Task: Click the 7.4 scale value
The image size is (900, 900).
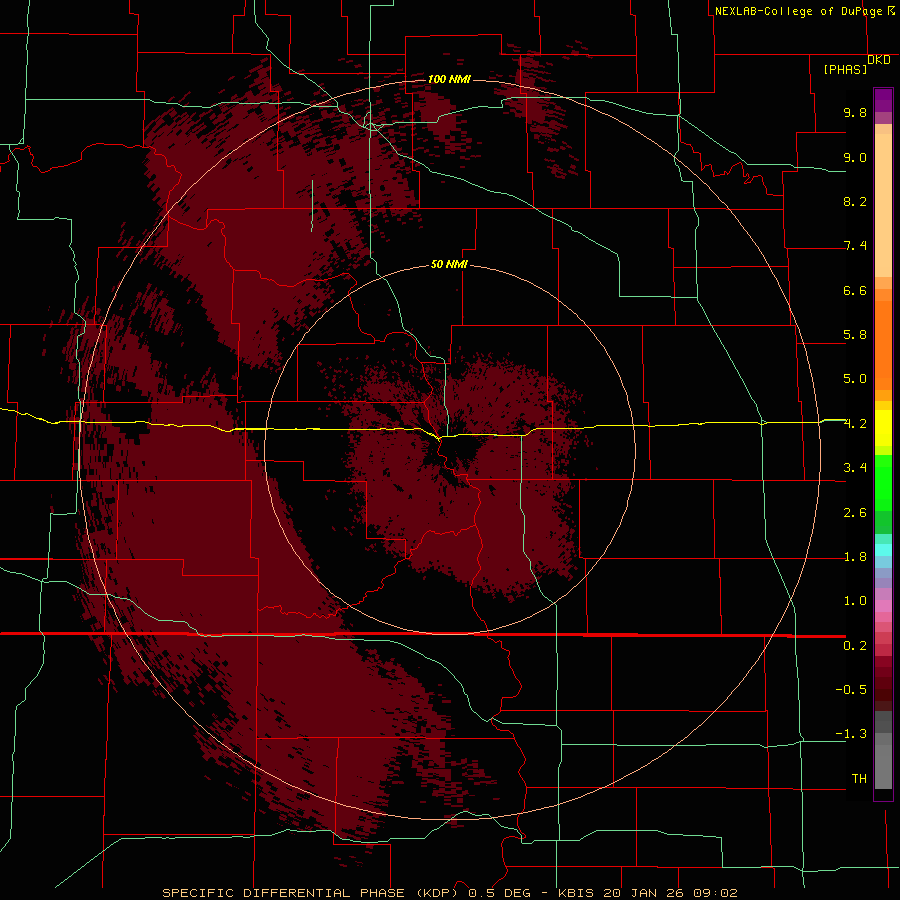Action: coord(855,246)
